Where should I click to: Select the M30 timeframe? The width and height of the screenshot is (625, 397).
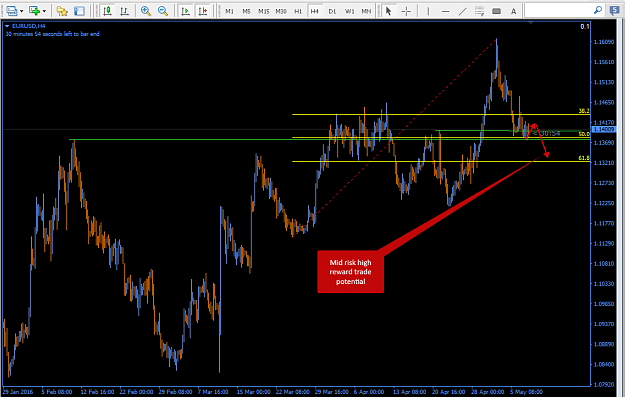(x=281, y=11)
